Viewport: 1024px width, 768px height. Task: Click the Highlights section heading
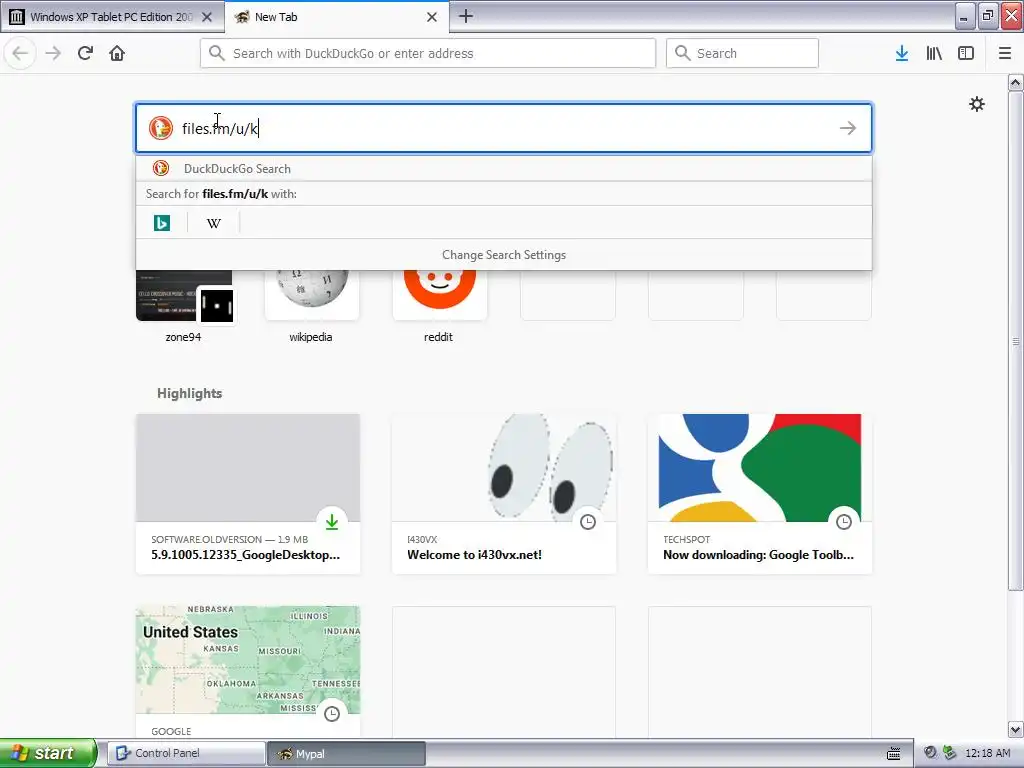pos(189,393)
